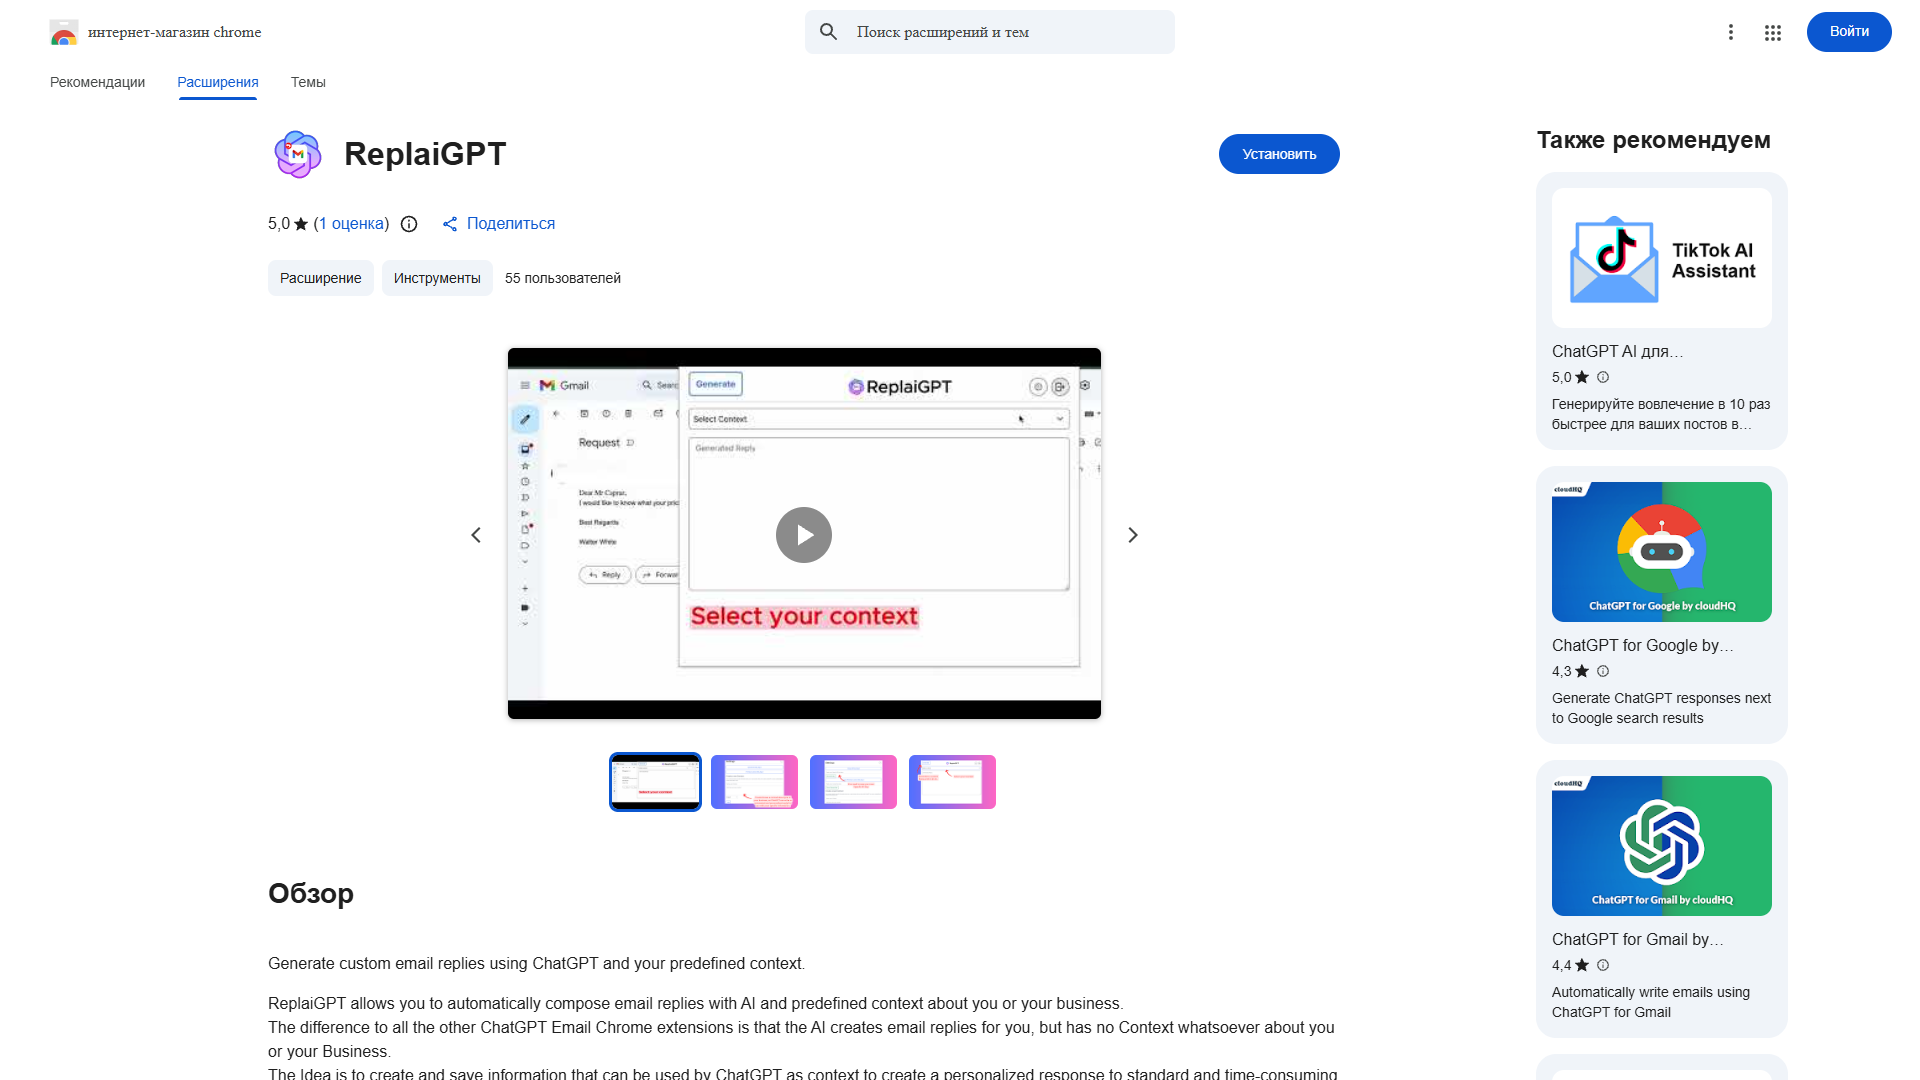Click the Также рекомендуем heading
1920x1080 pixels.
1654,140
